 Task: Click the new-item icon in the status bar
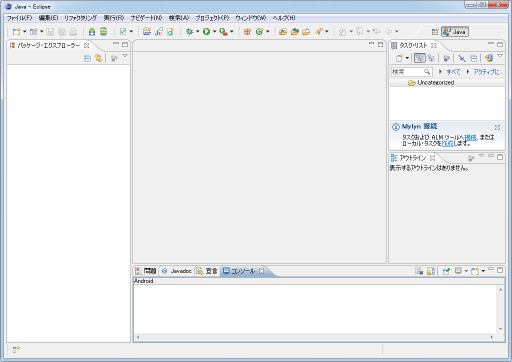(16, 349)
